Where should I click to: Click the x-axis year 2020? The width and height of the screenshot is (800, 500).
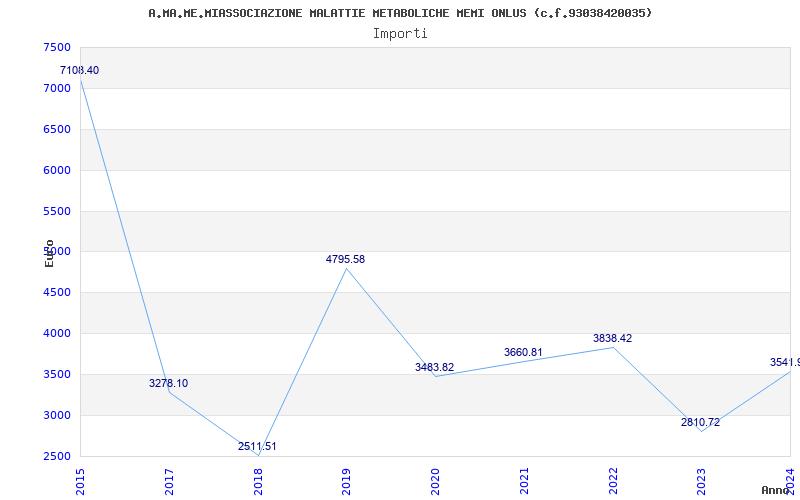click(x=435, y=481)
